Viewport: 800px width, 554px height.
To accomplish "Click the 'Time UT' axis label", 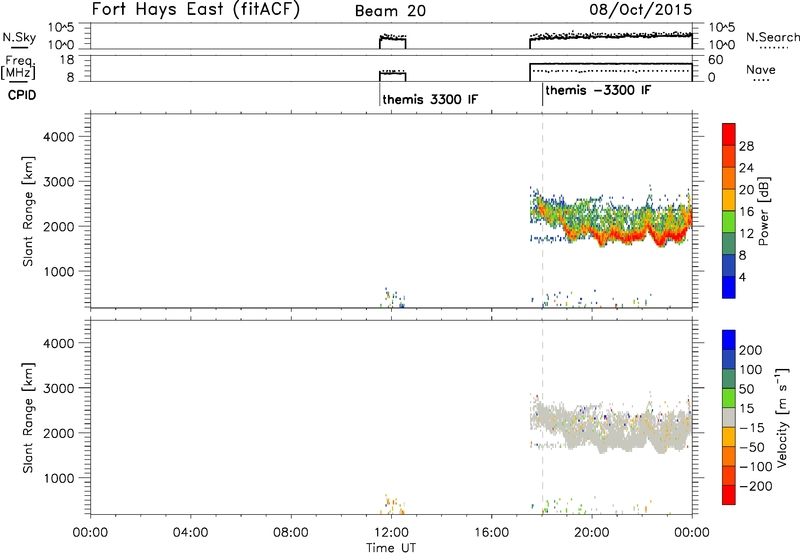I will click(x=391, y=548).
